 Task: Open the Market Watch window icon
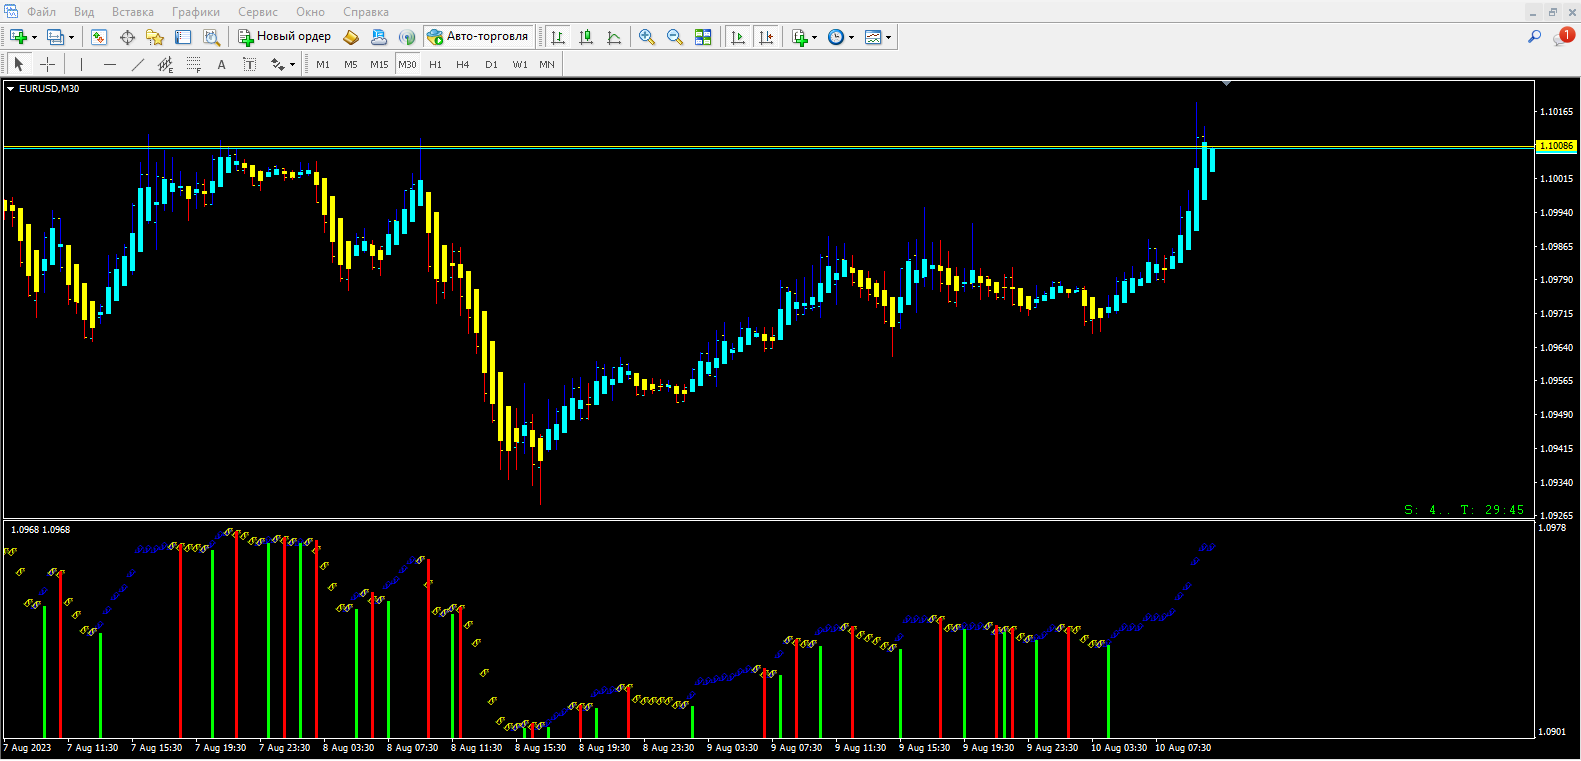[x=99, y=37]
